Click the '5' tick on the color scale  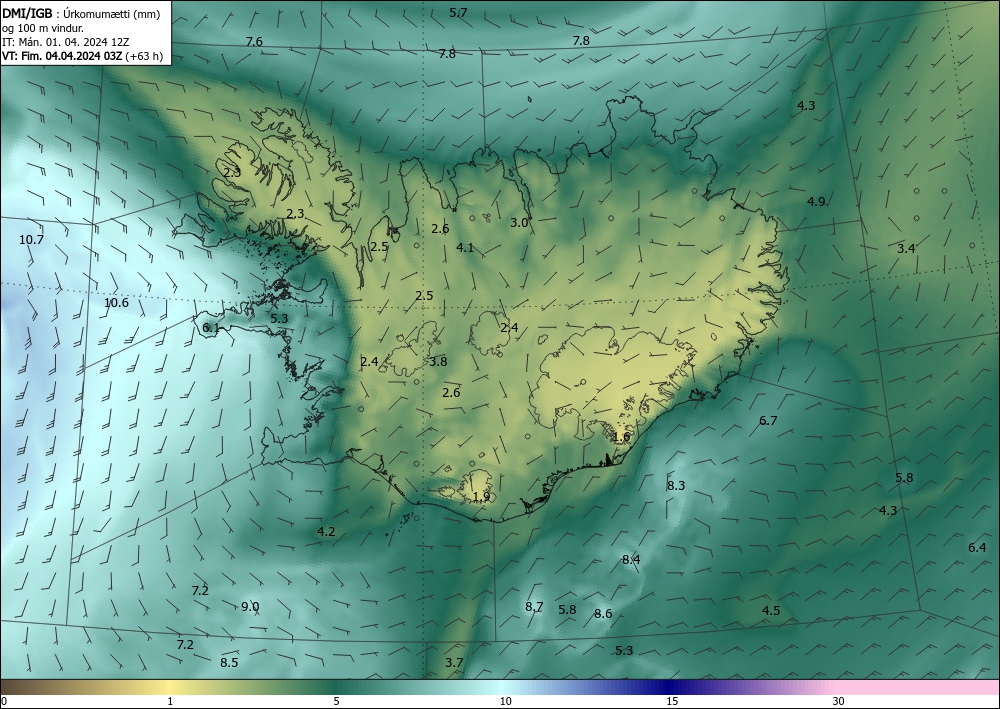[336, 702]
